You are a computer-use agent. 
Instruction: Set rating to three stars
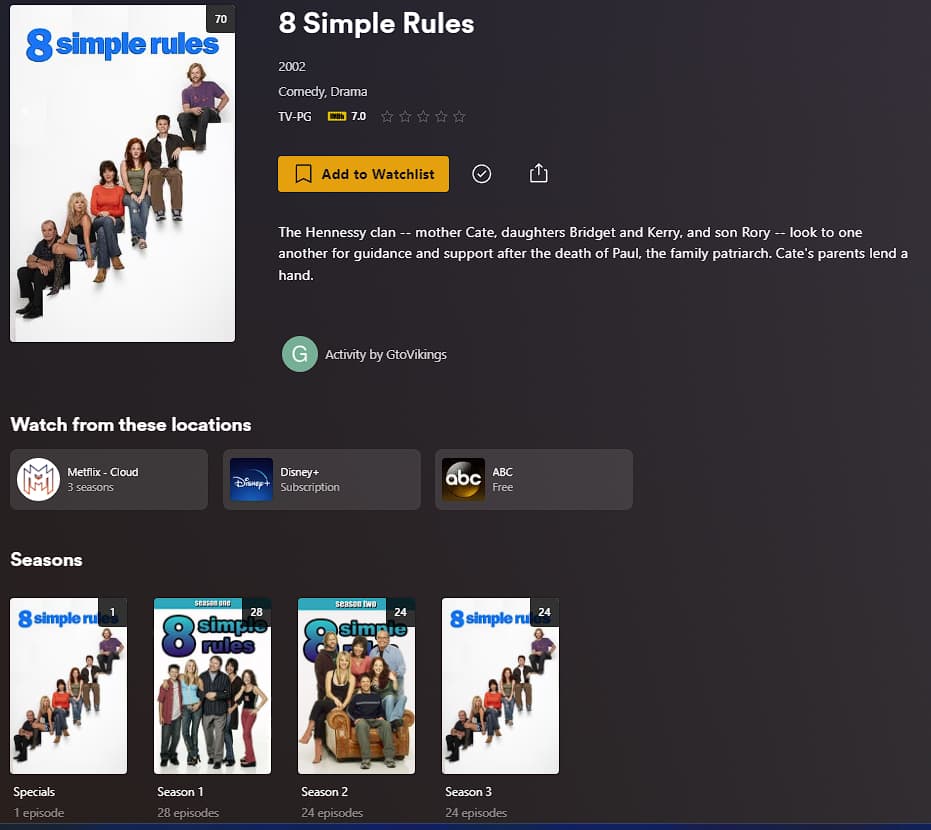click(x=423, y=116)
